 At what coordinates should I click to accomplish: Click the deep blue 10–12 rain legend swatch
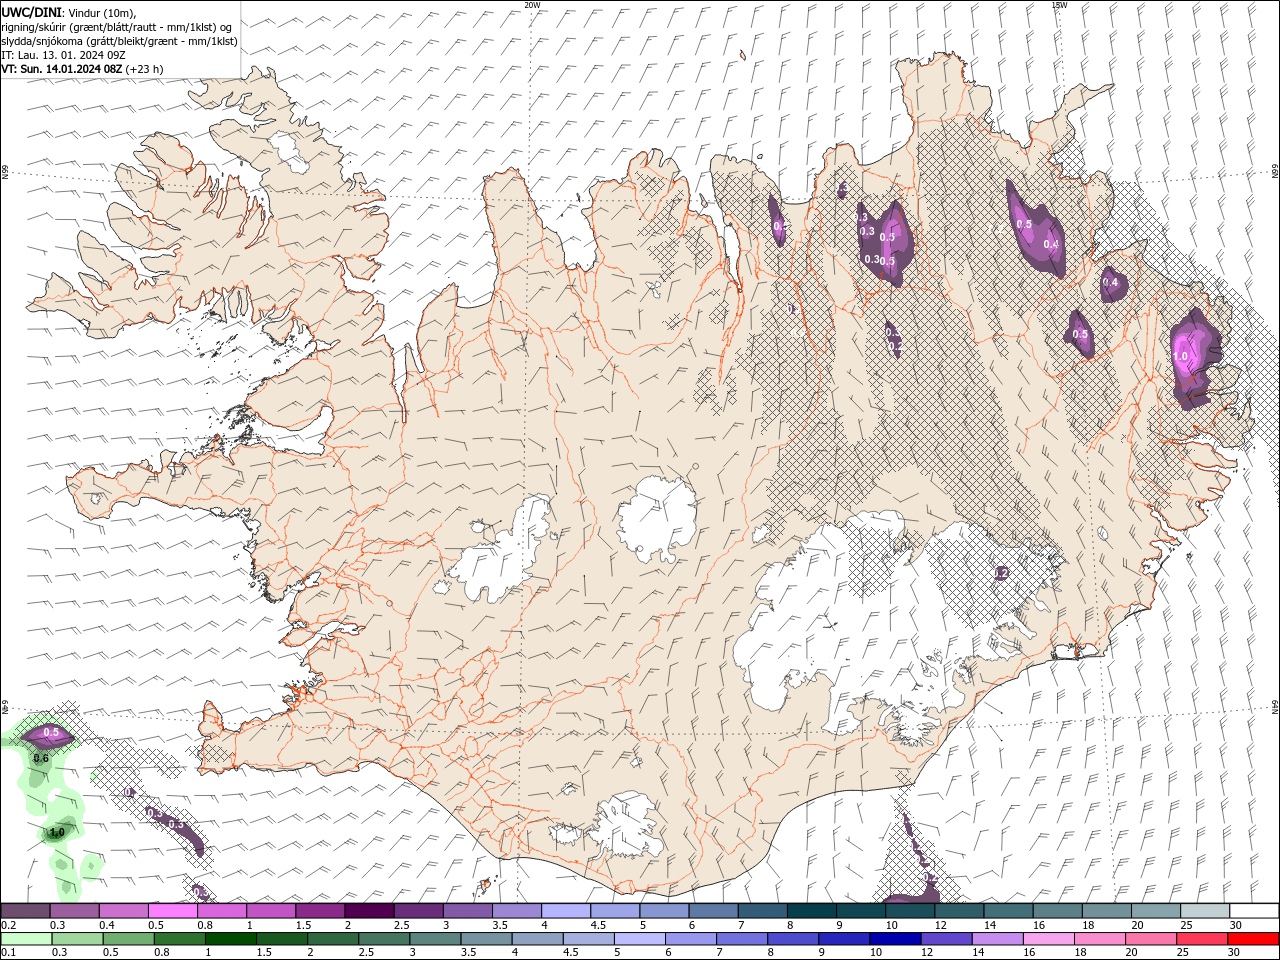pyautogui.click(x=894, y=939)
